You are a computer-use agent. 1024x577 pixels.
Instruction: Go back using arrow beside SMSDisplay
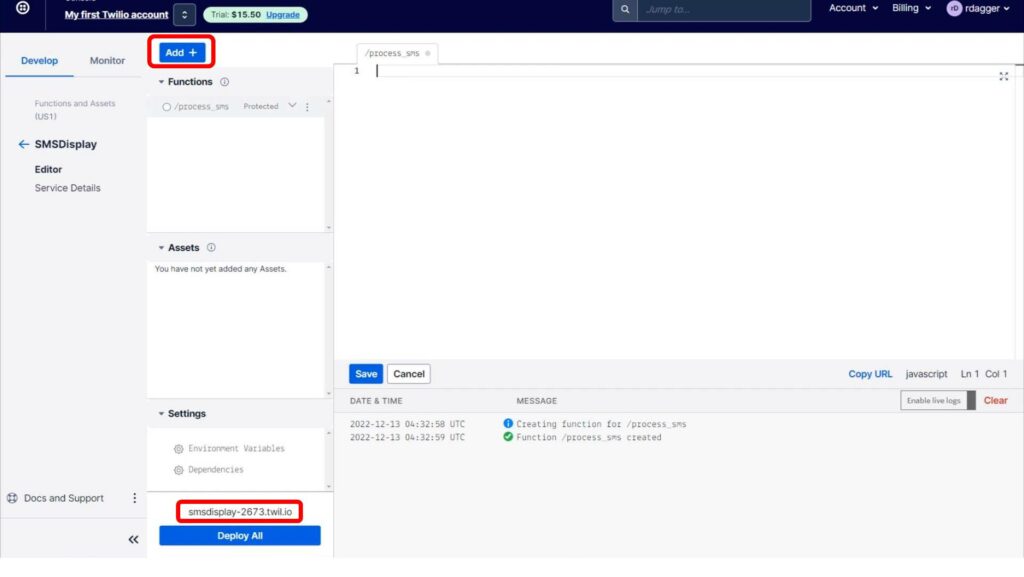coord(24,144)
